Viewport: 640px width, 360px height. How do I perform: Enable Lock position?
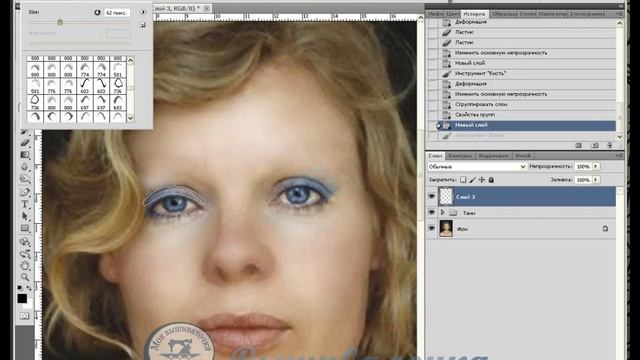click(482, 180)
